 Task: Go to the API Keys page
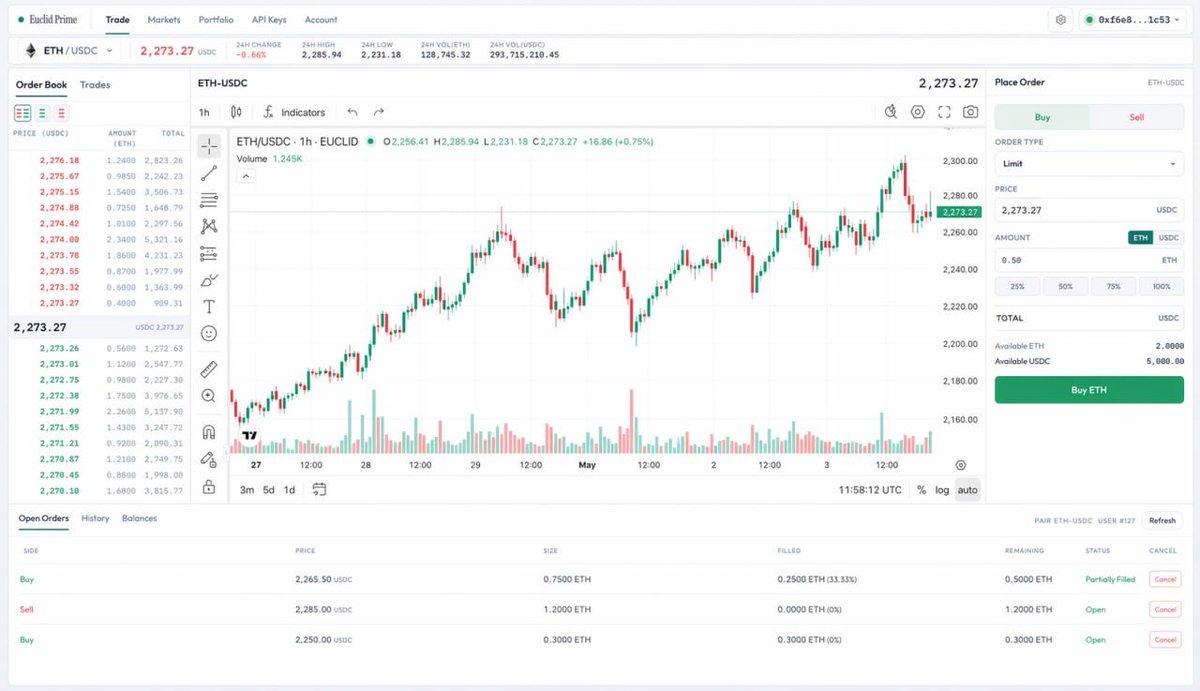[x=269, y=19]
